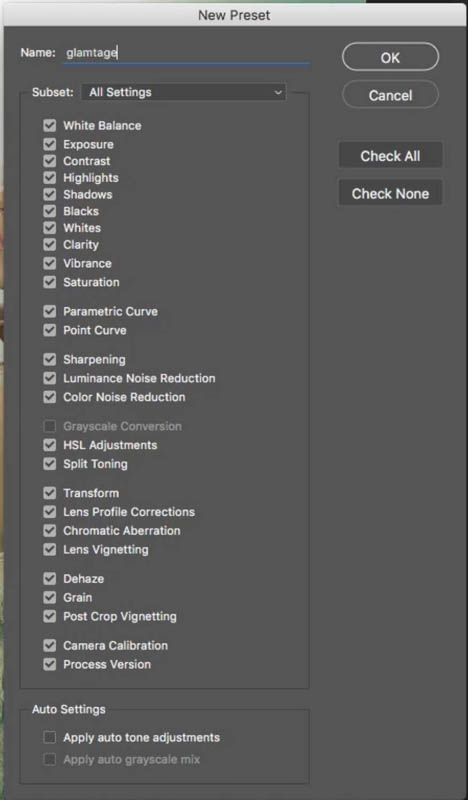
Task: Disable Split Toning in preset
Action: point(50,464)
